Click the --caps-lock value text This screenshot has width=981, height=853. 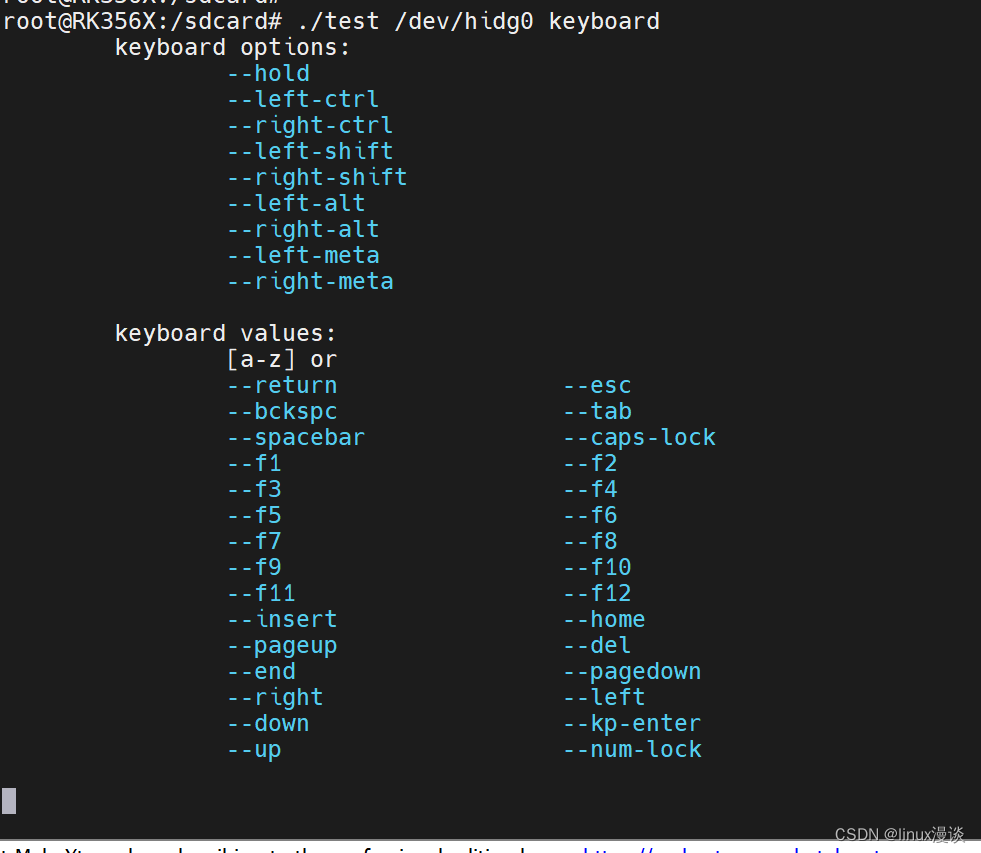click(x=639, y=436)
